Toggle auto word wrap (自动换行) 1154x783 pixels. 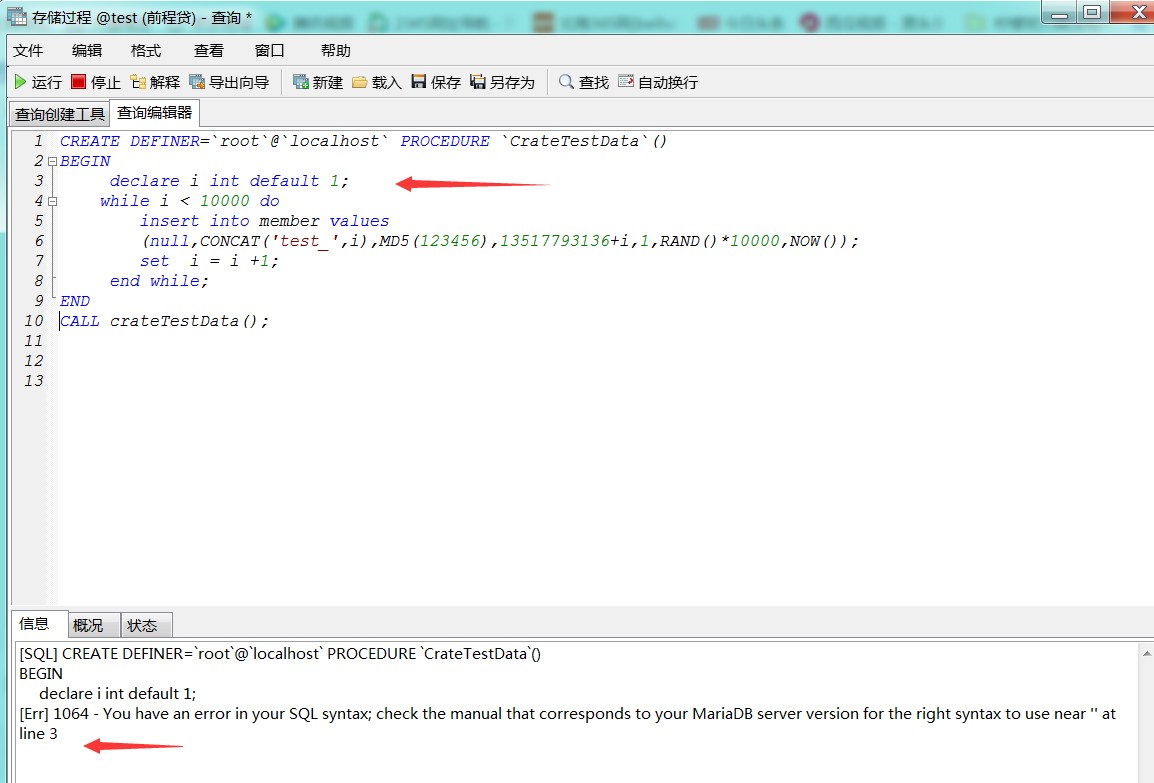point(626,82)
